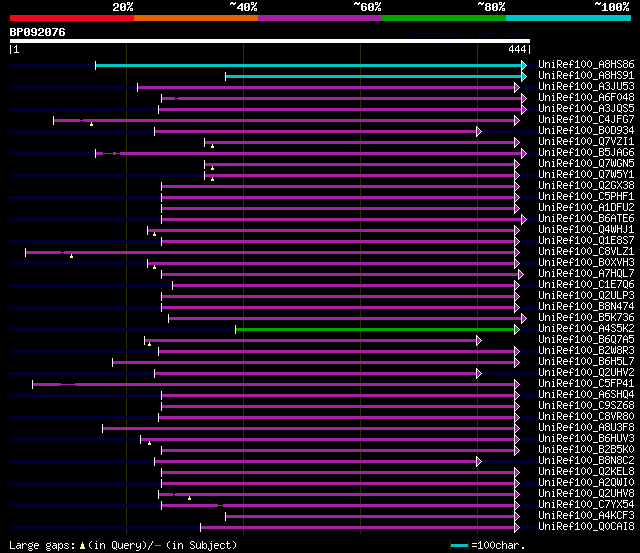Click UniRef100_Q0CAI8 label
The image size is (640, 553).
(x=586, y=527)
